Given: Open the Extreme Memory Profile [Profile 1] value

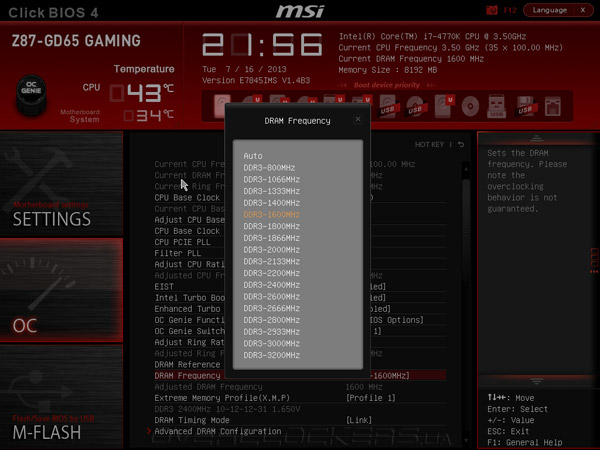Looking at the screenshot, I should (x=370, y=398).
